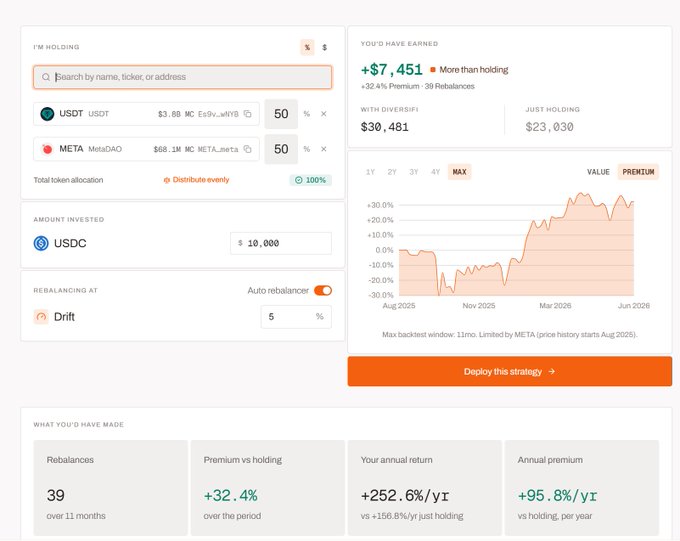
Task: Click the USDC coin icon
Action: tap(41, 243)
